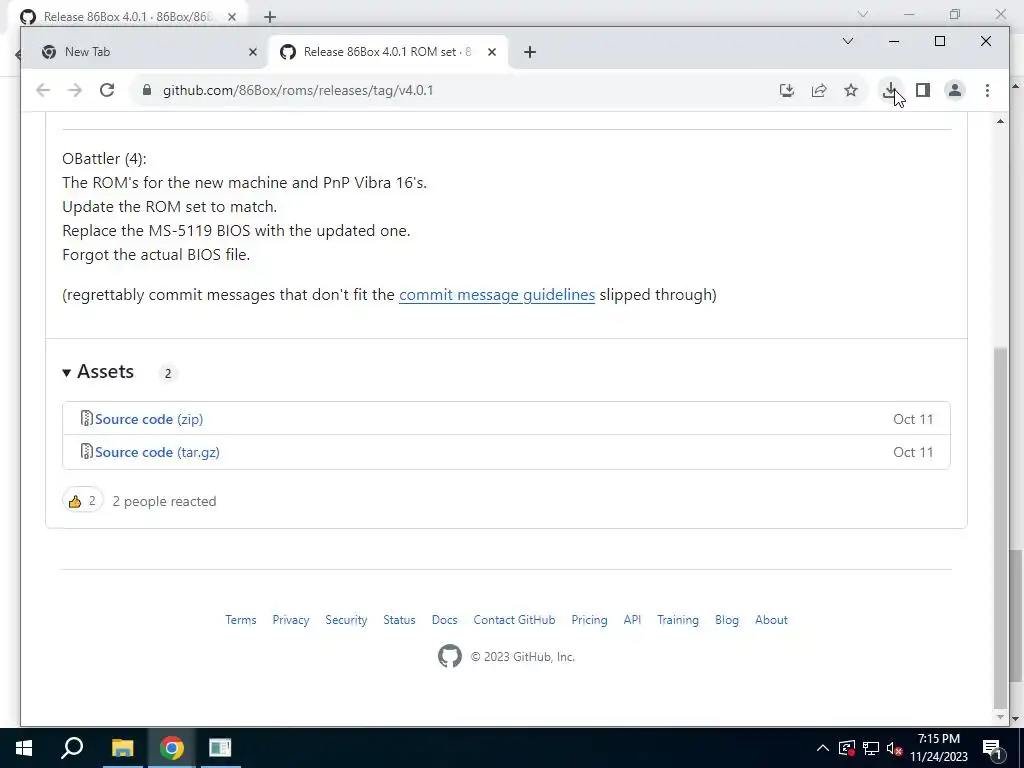View site info via the padlock icon

(147, 90)
